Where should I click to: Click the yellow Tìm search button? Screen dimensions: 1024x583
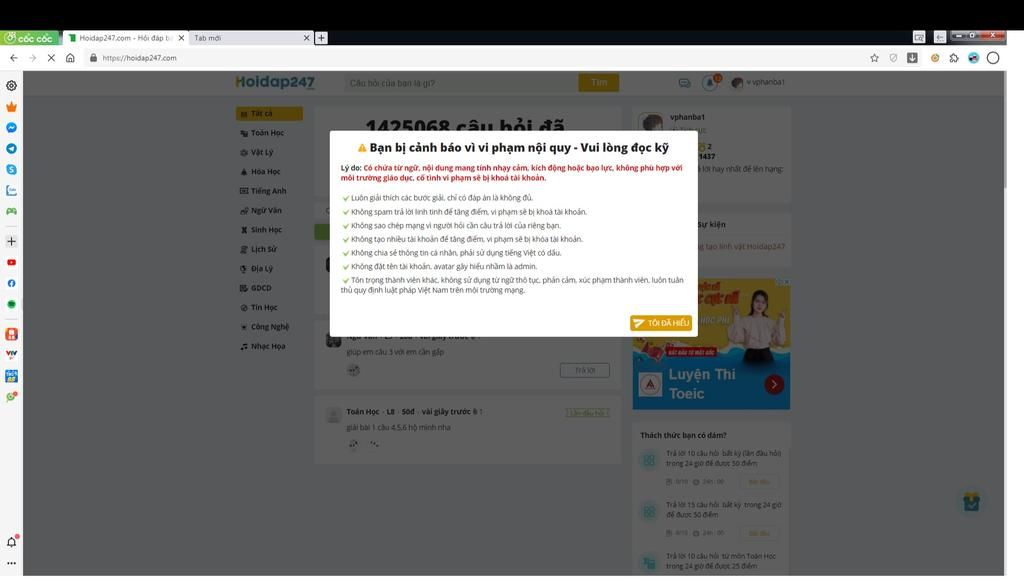pos(598,82)
